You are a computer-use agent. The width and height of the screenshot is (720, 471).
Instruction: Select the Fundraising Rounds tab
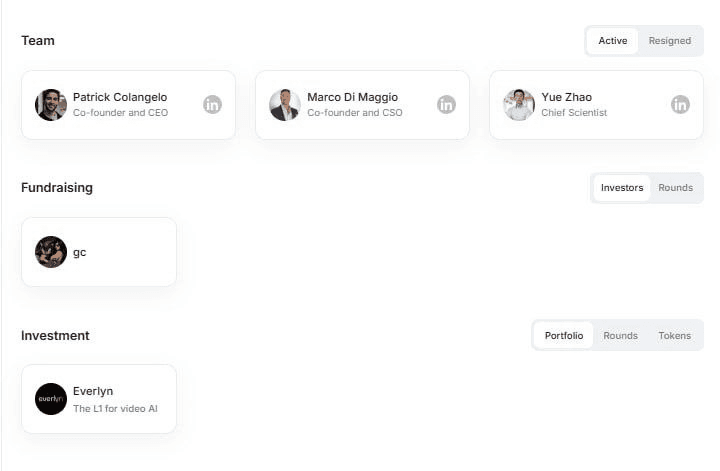[x=675, y=188]
